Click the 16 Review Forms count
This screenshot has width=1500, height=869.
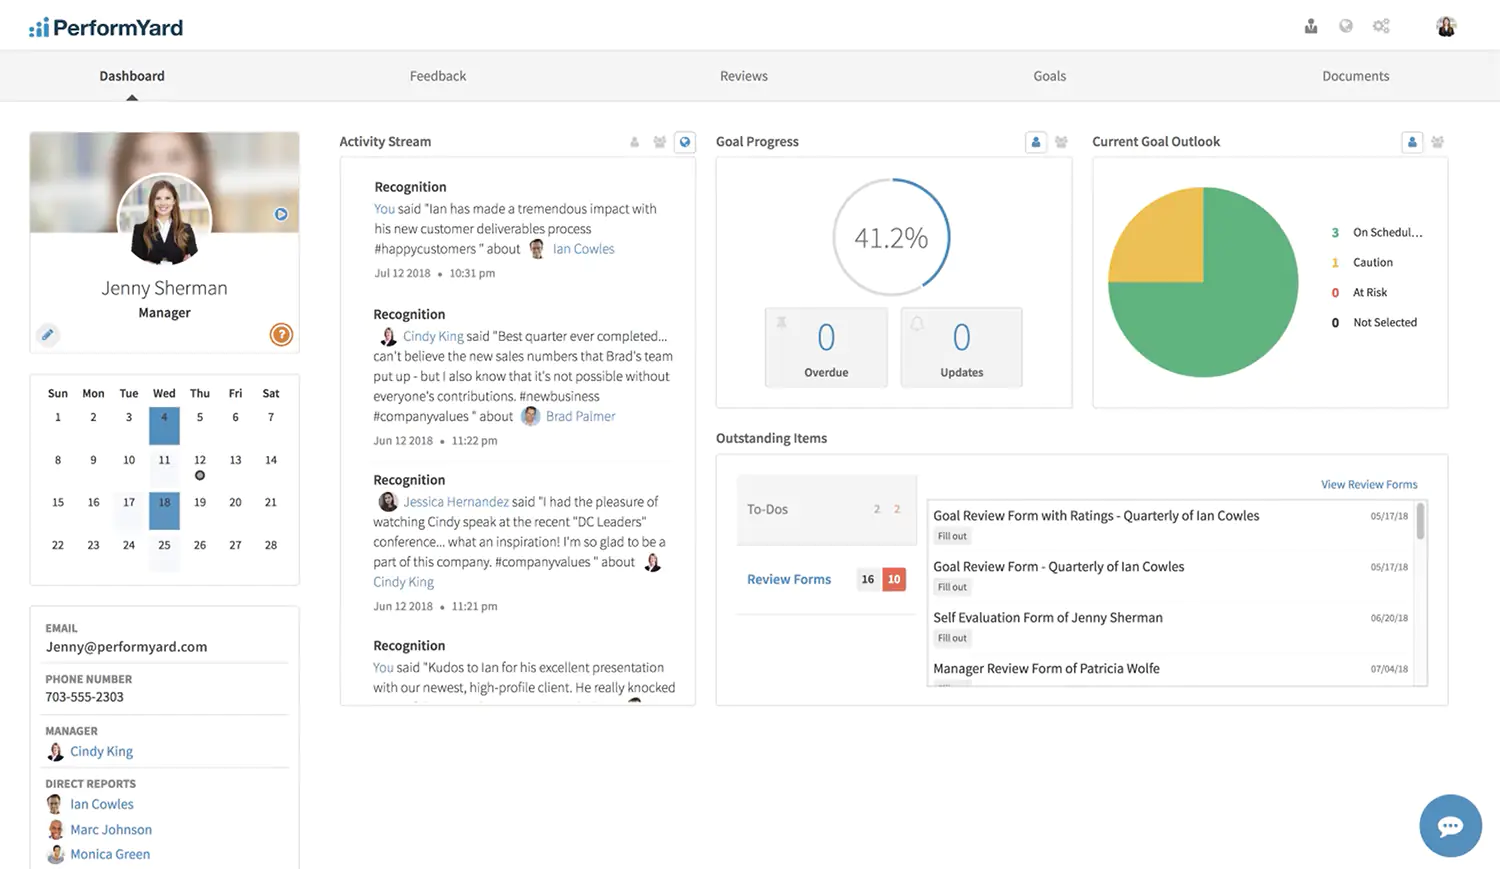868,579
